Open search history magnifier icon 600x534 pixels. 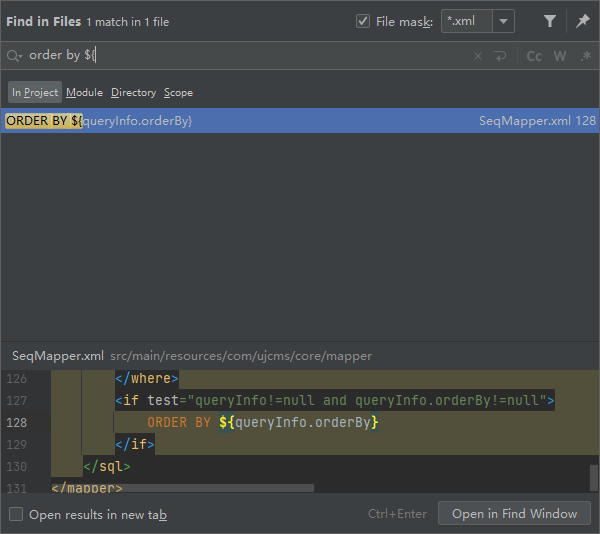pos(14,56)
